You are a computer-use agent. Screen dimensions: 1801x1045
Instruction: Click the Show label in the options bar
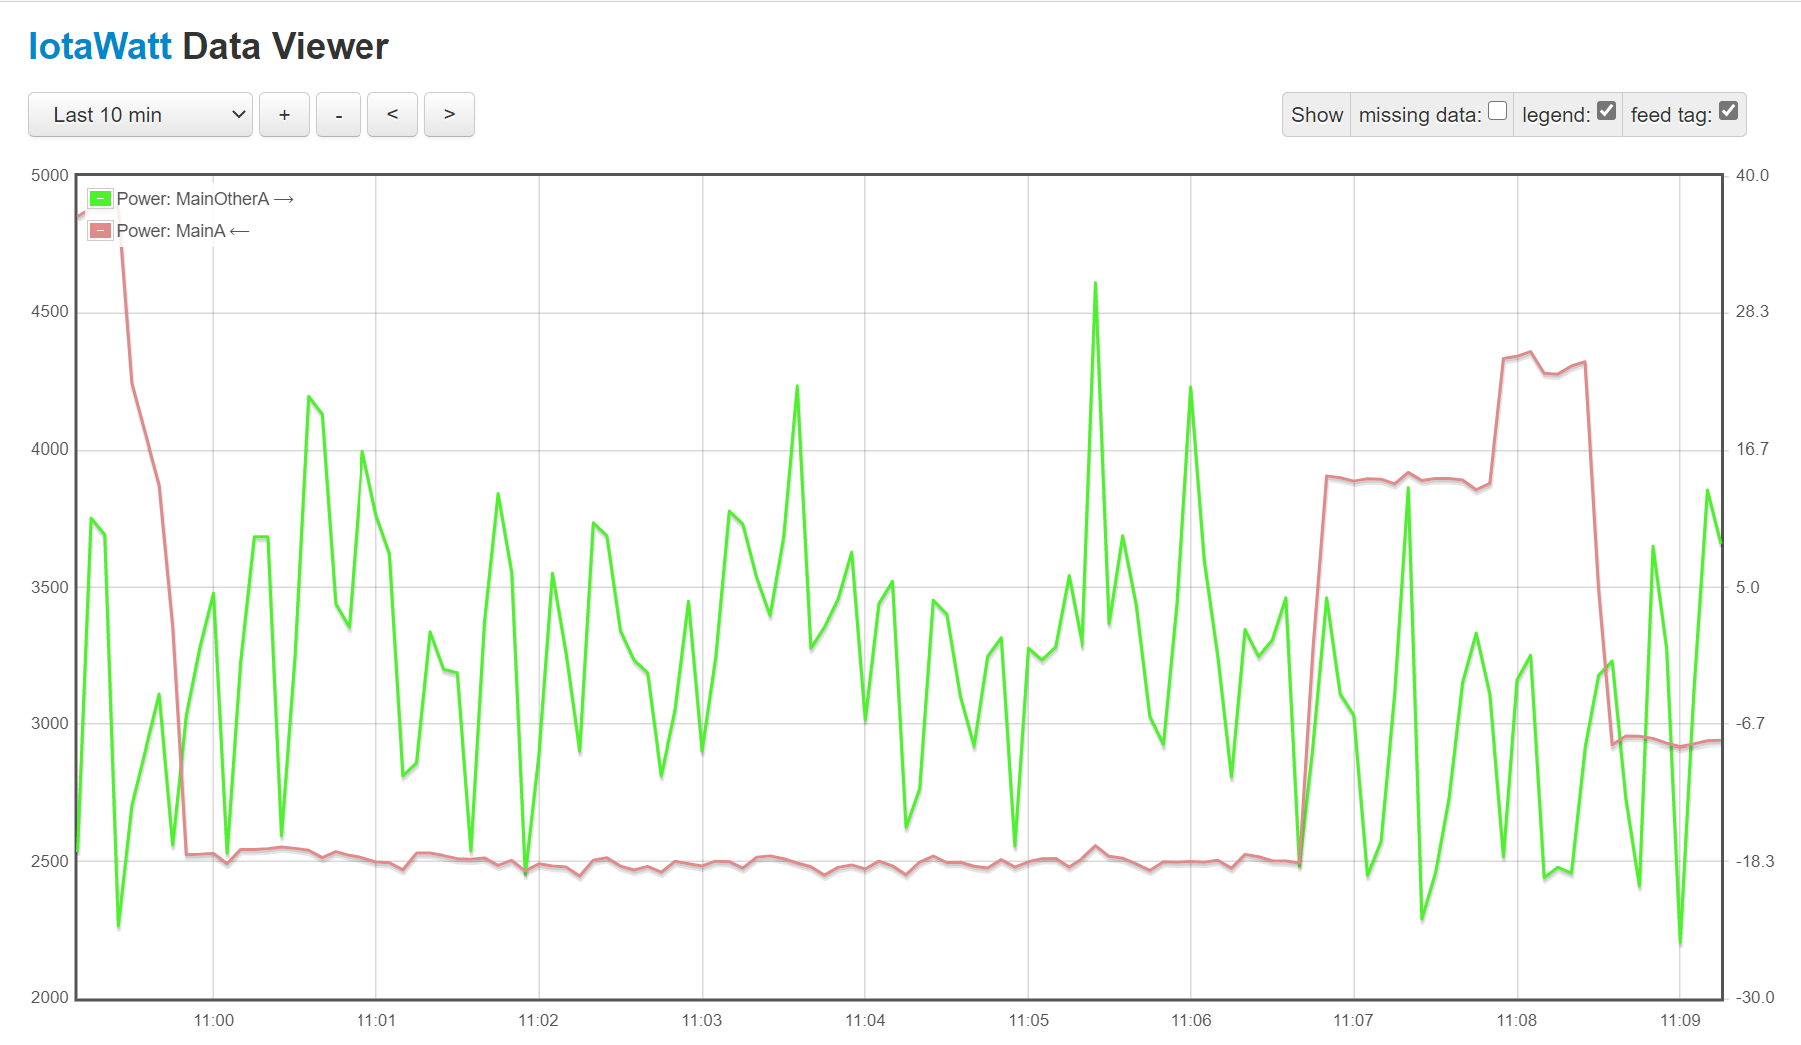1316,115
